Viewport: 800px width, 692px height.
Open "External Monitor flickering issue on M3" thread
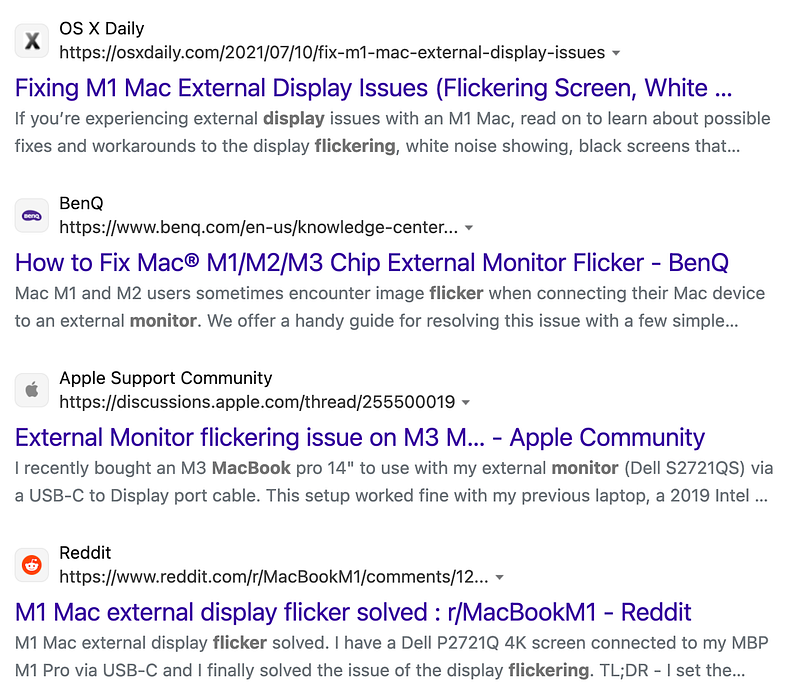pyautogui.click(x=360, y=438)
